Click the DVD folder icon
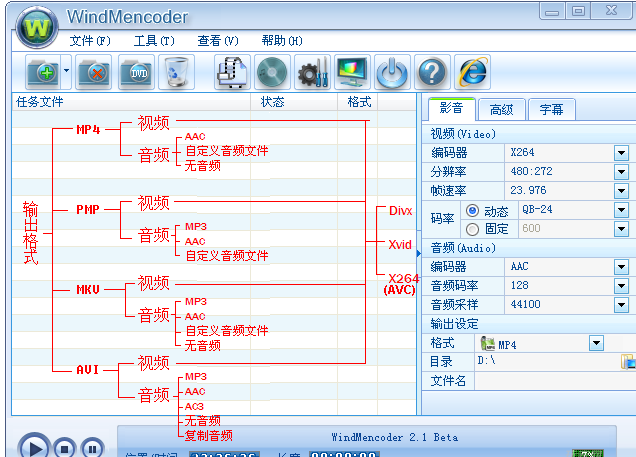The height and width of the screenshot is (457, 636). pos(137,72)
